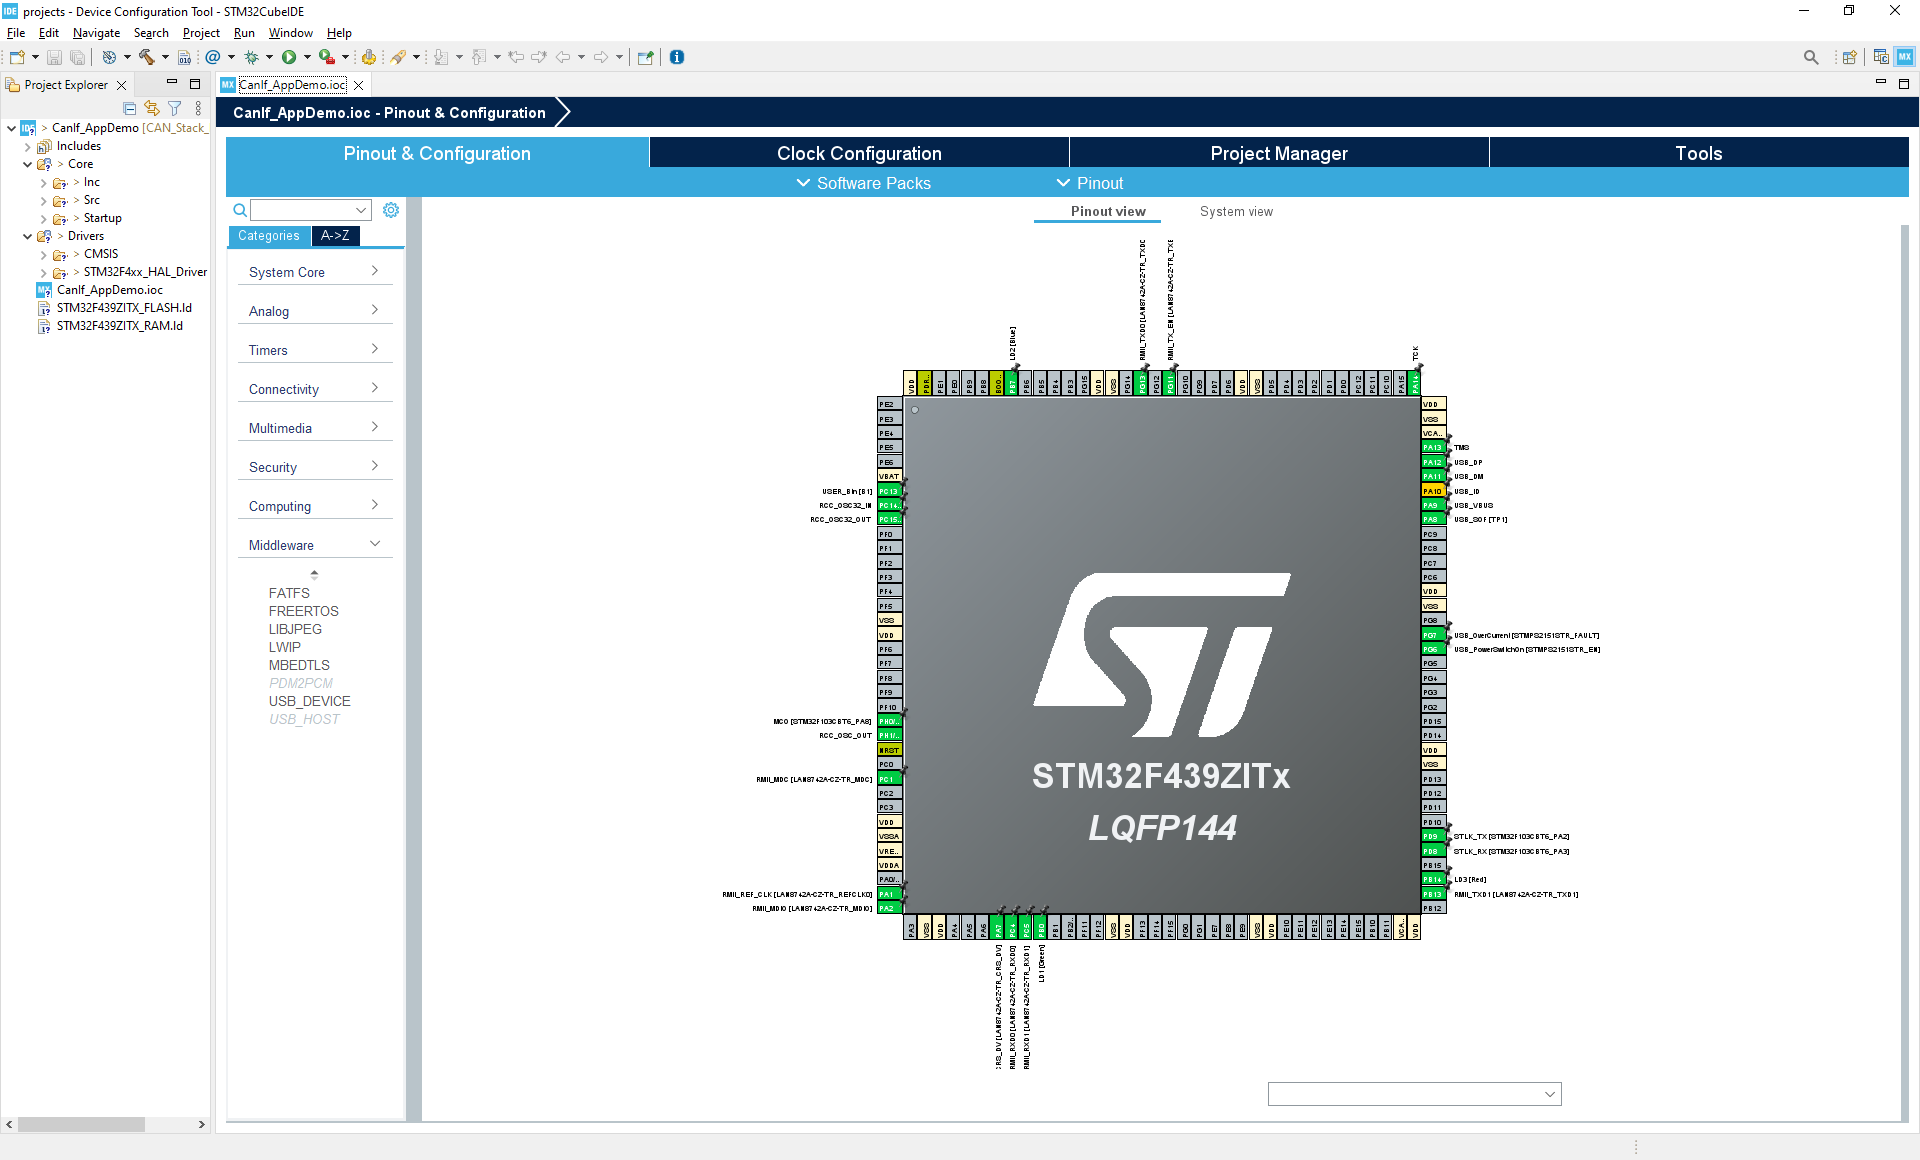Viewport: 1920px width, 1160px height.
Task: Expand the Analog category
Action: point(315,311)
